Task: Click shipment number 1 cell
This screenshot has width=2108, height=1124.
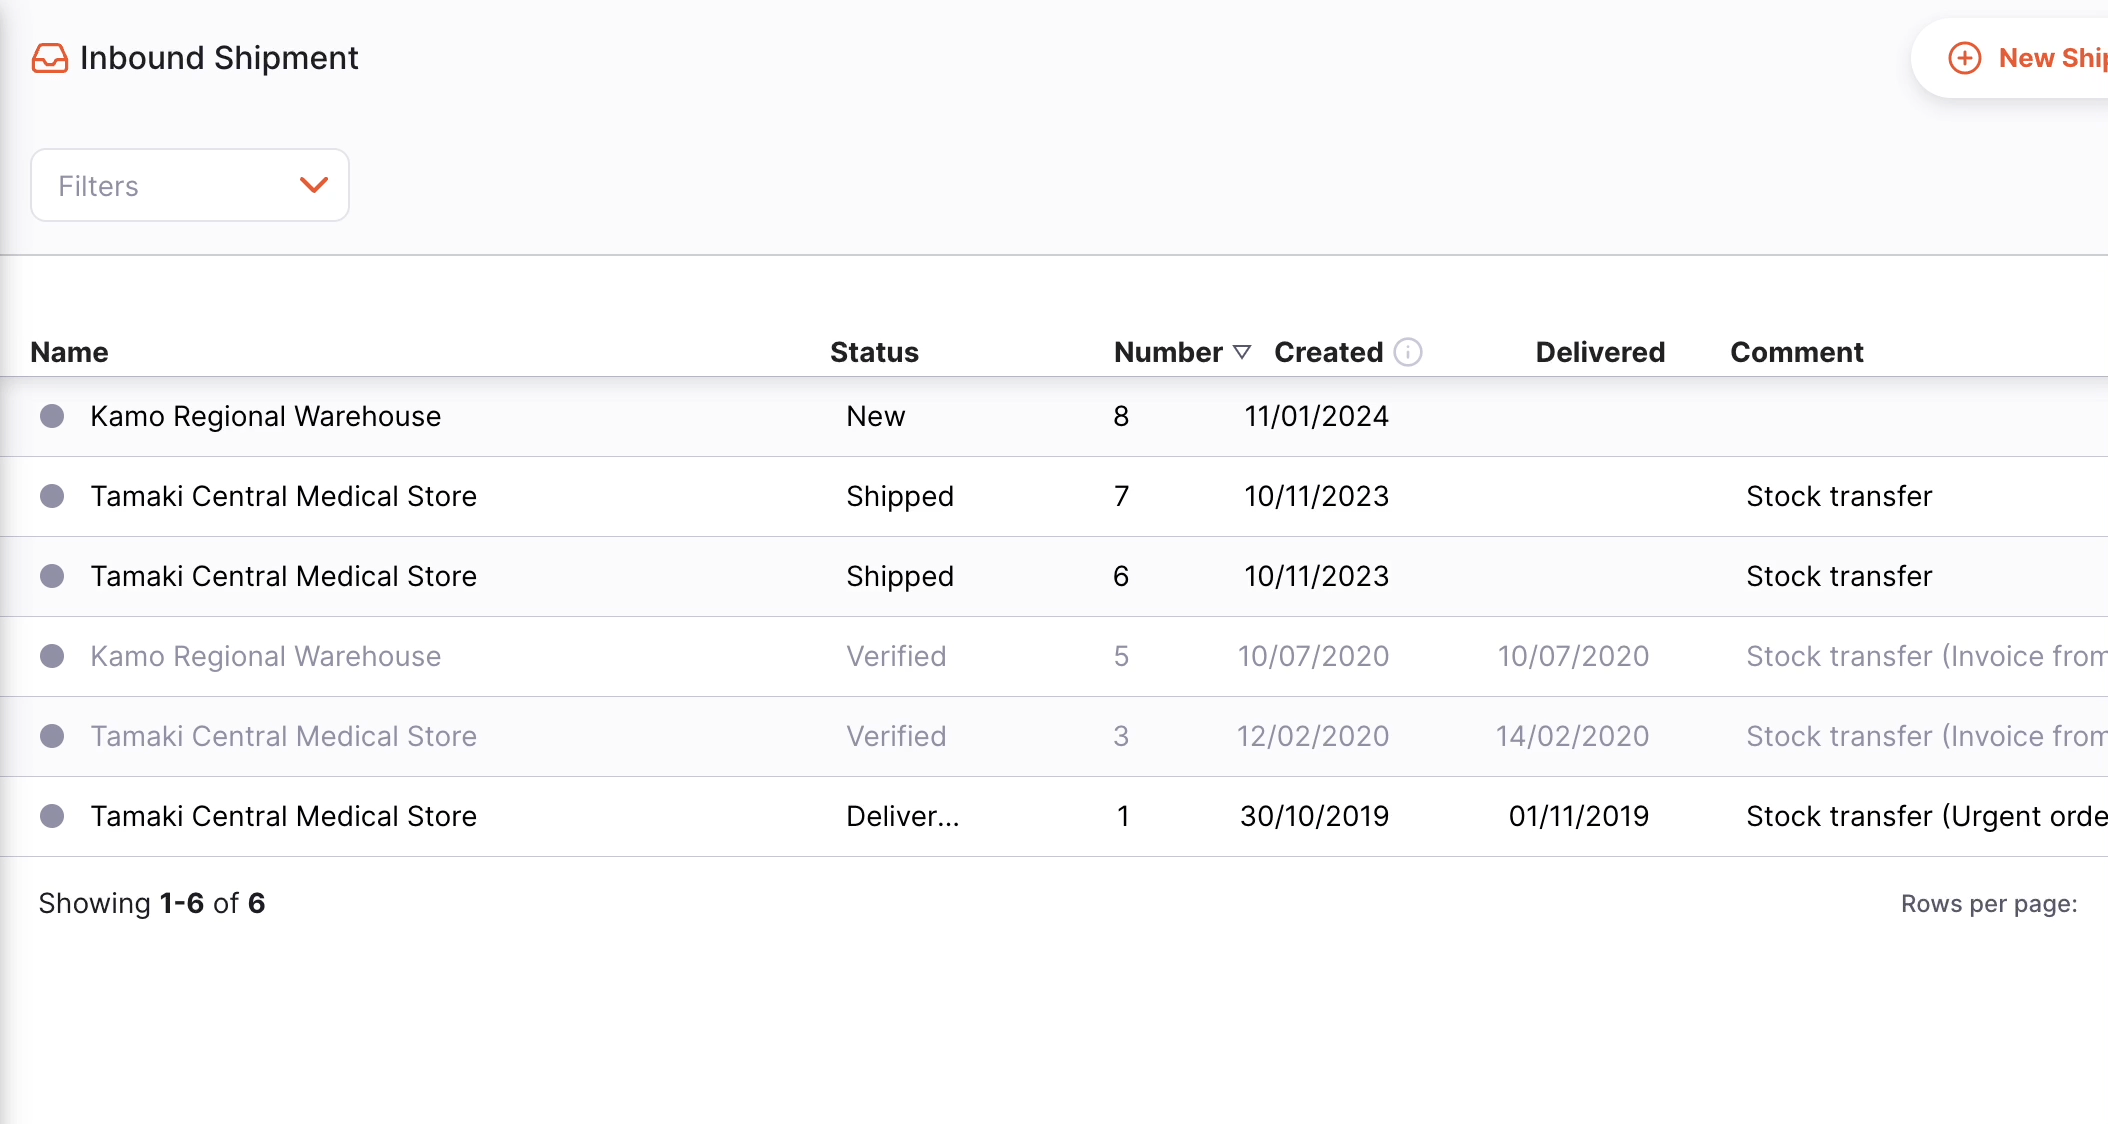Action: (x=1123, y=816)
